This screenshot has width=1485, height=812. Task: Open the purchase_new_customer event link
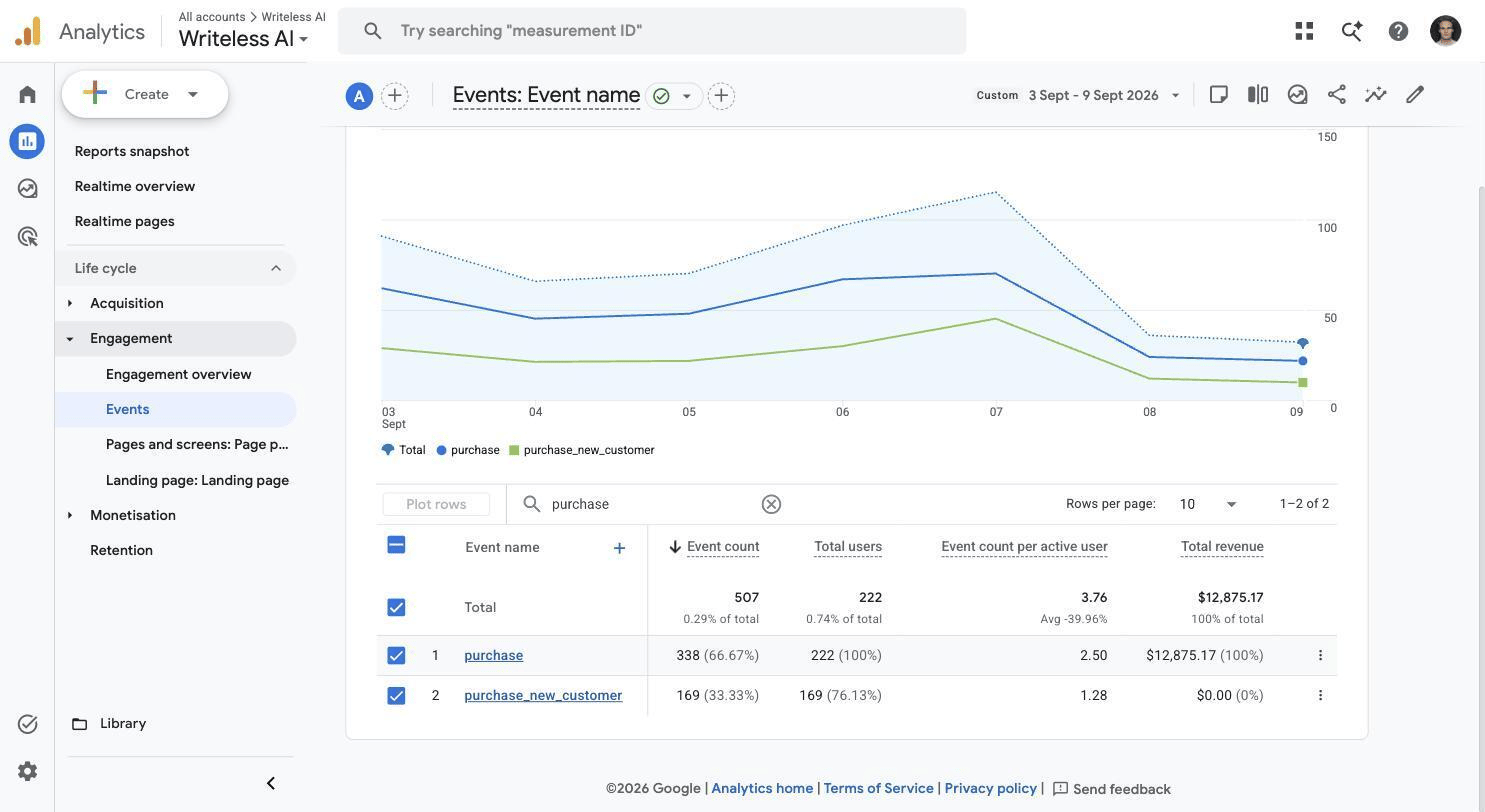click(x=543, y=695)
